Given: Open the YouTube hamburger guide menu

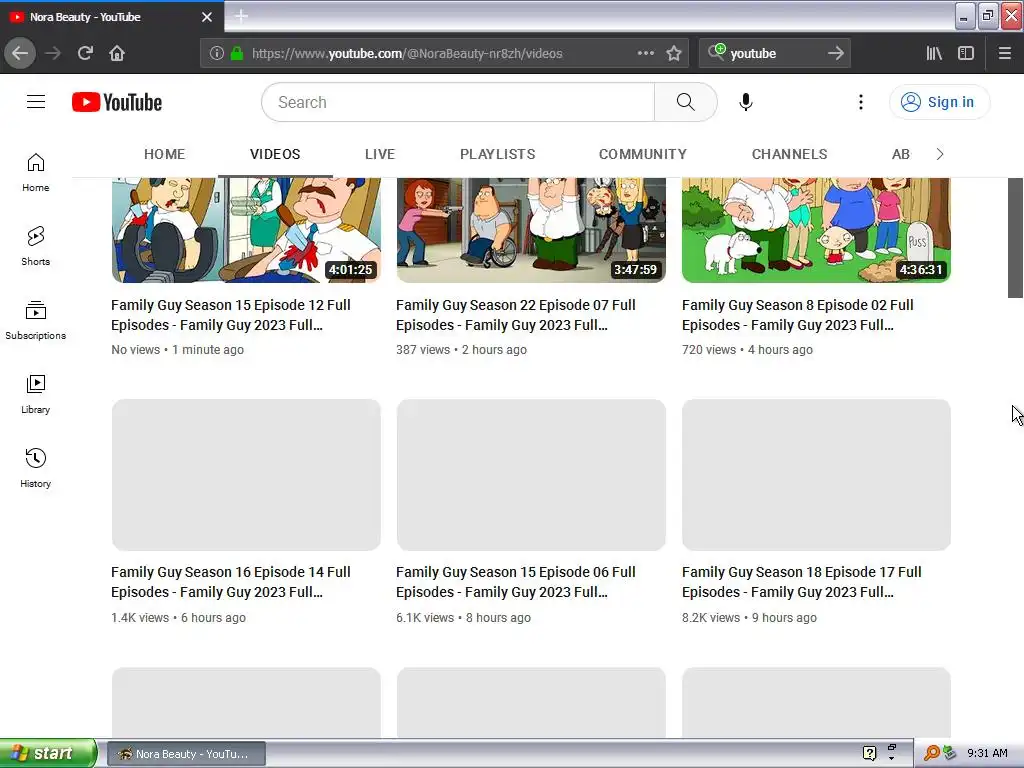Looking at the screenshot, I should 36,102.
